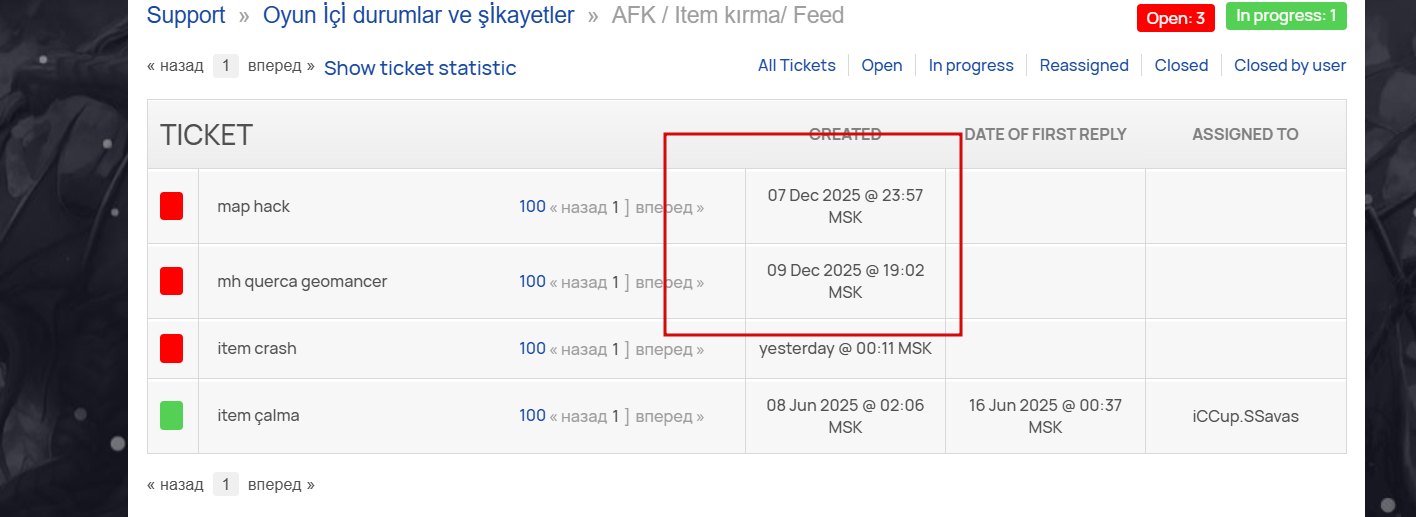Open Oyun İçİ durumlar ve şİkayetler breadcrumb
The width and height of the screenshot is (1416, 517).
coord(418,16)
